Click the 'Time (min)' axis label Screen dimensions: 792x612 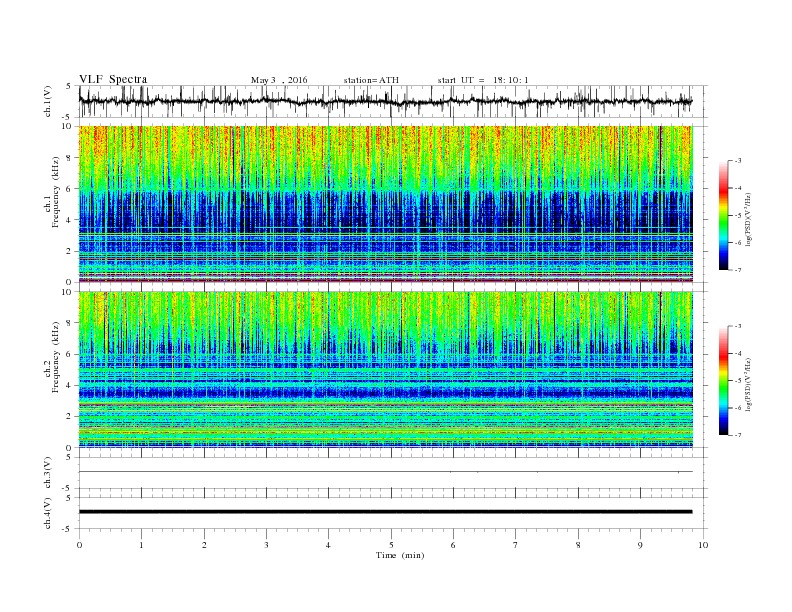click(x=400, y=555)
